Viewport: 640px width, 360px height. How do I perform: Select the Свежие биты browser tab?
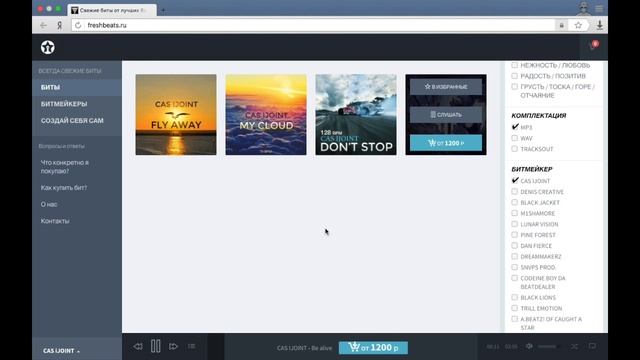coord(111,10)
